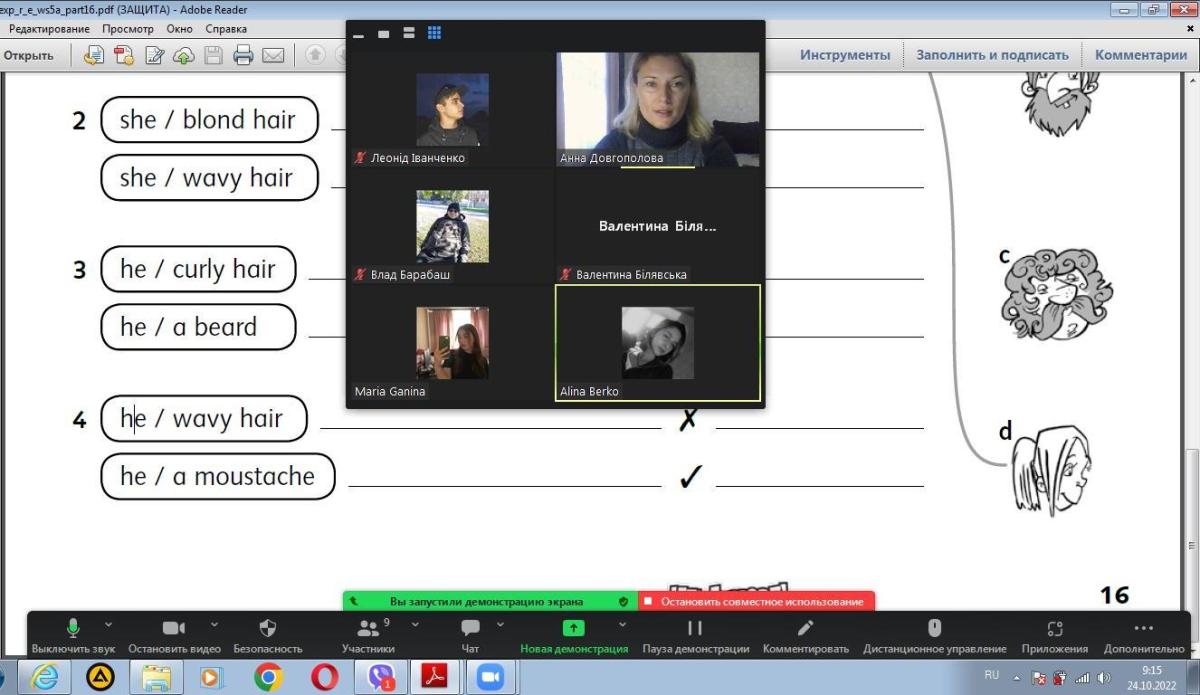Viewport: 1200px width, 695px height.
Task: Select Maria Ganina video tile
Action: (x=452, y=343)
